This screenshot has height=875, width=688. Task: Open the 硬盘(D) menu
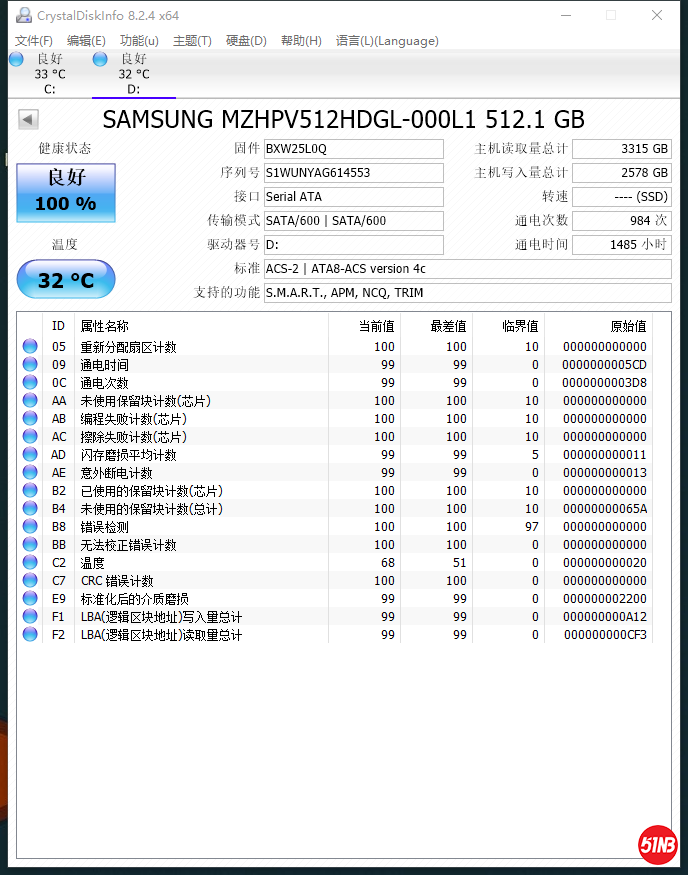pyautogui.click(x=246, y=41)
